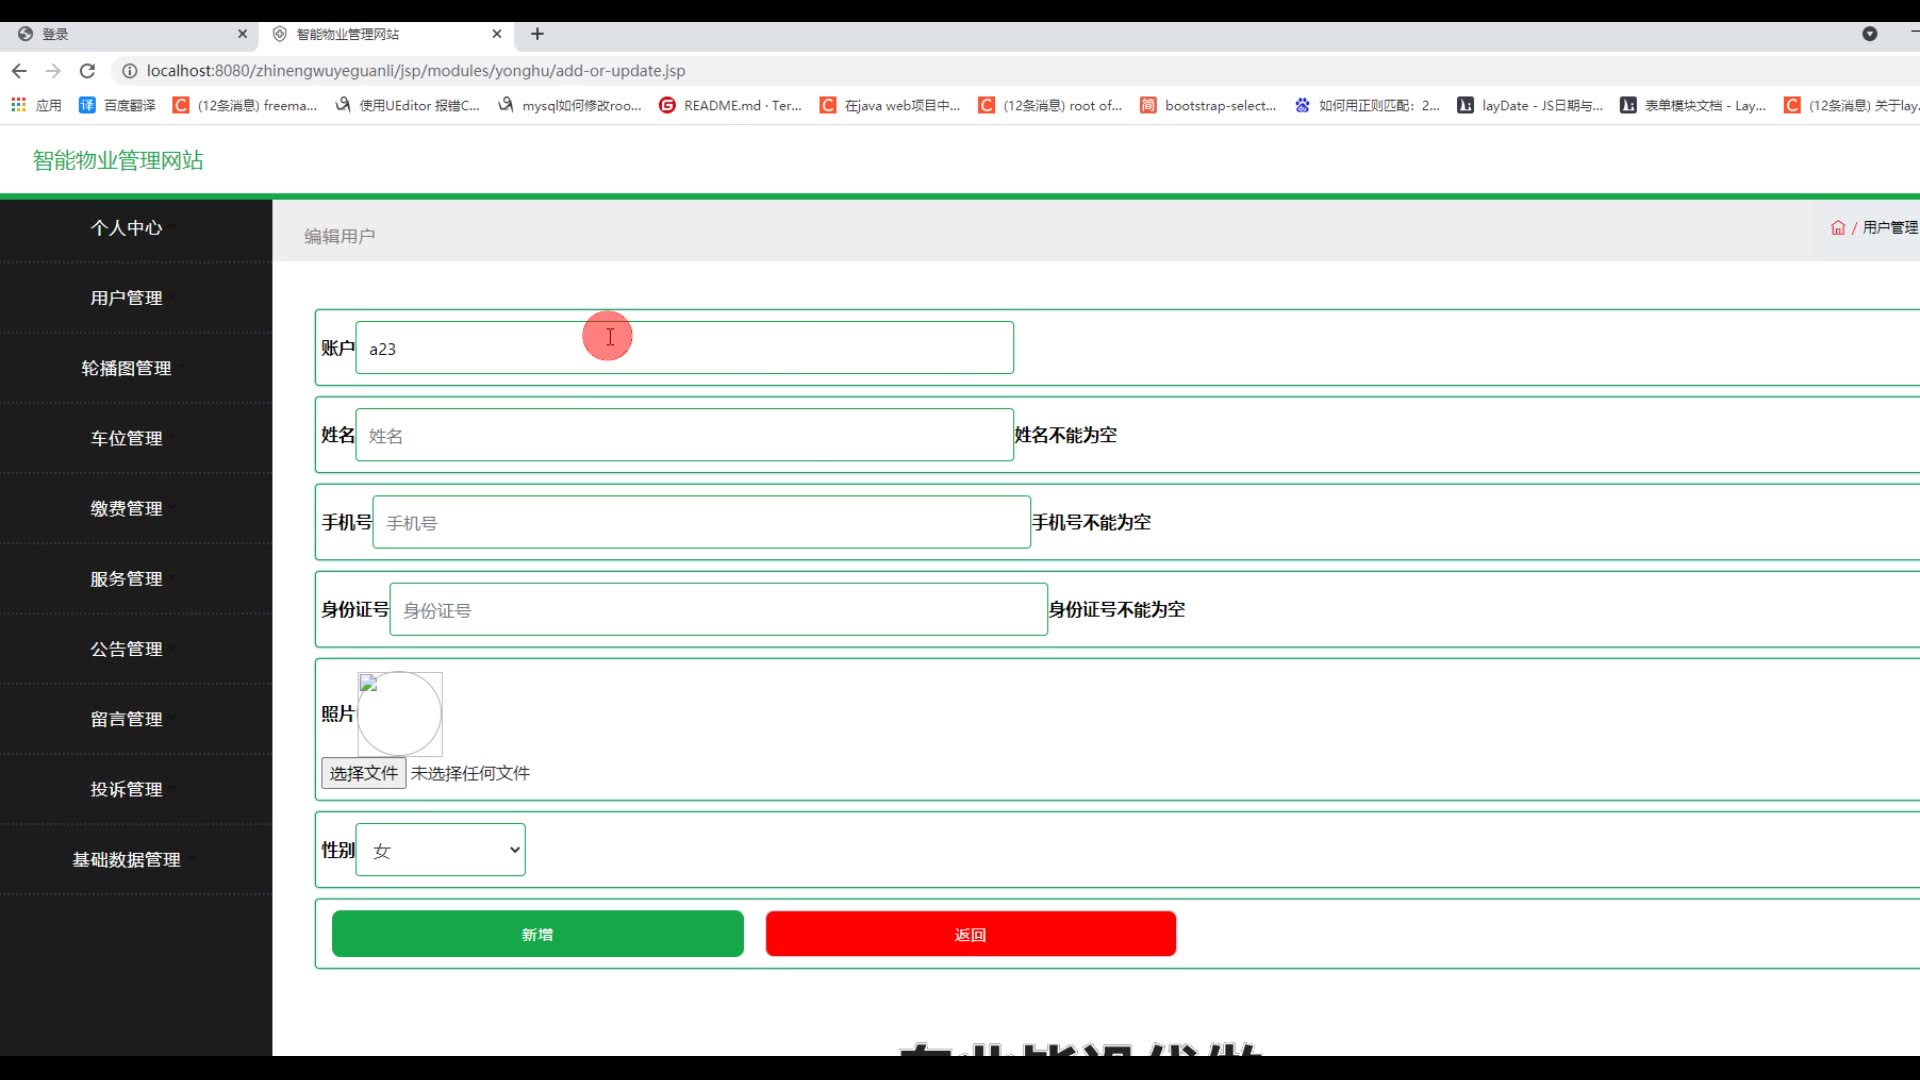Click the site info icon in address bar
The height and width of the screenshot is (1080, 1920).
tap(129, 71)
